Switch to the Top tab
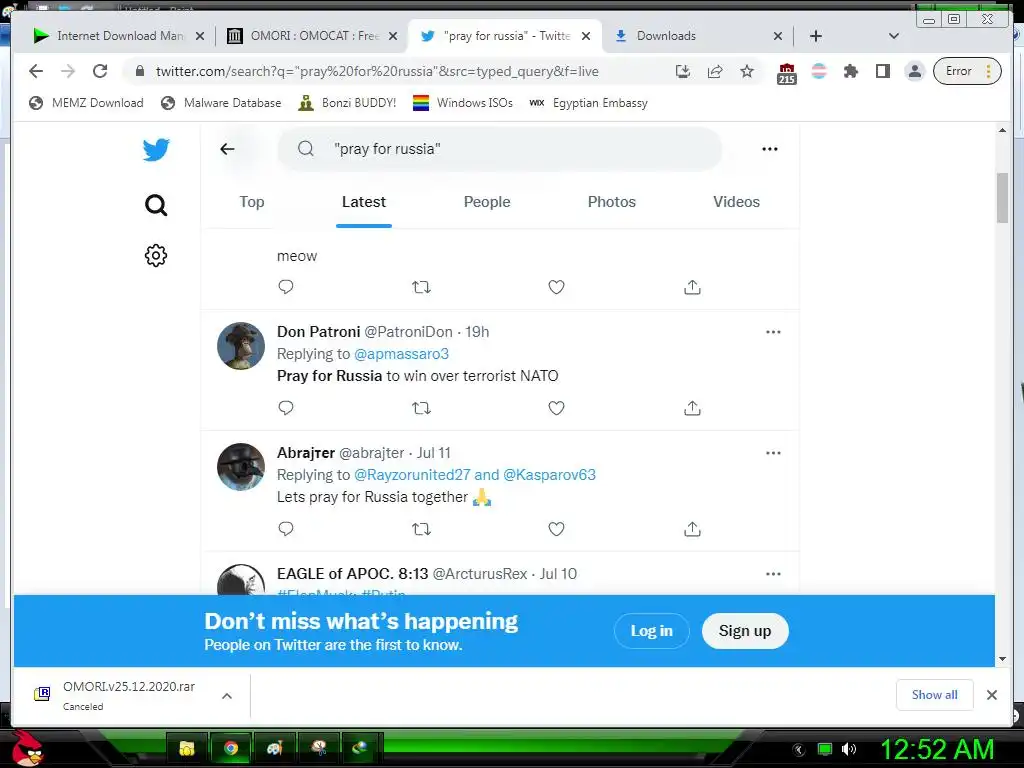 (x=251, y=202)
